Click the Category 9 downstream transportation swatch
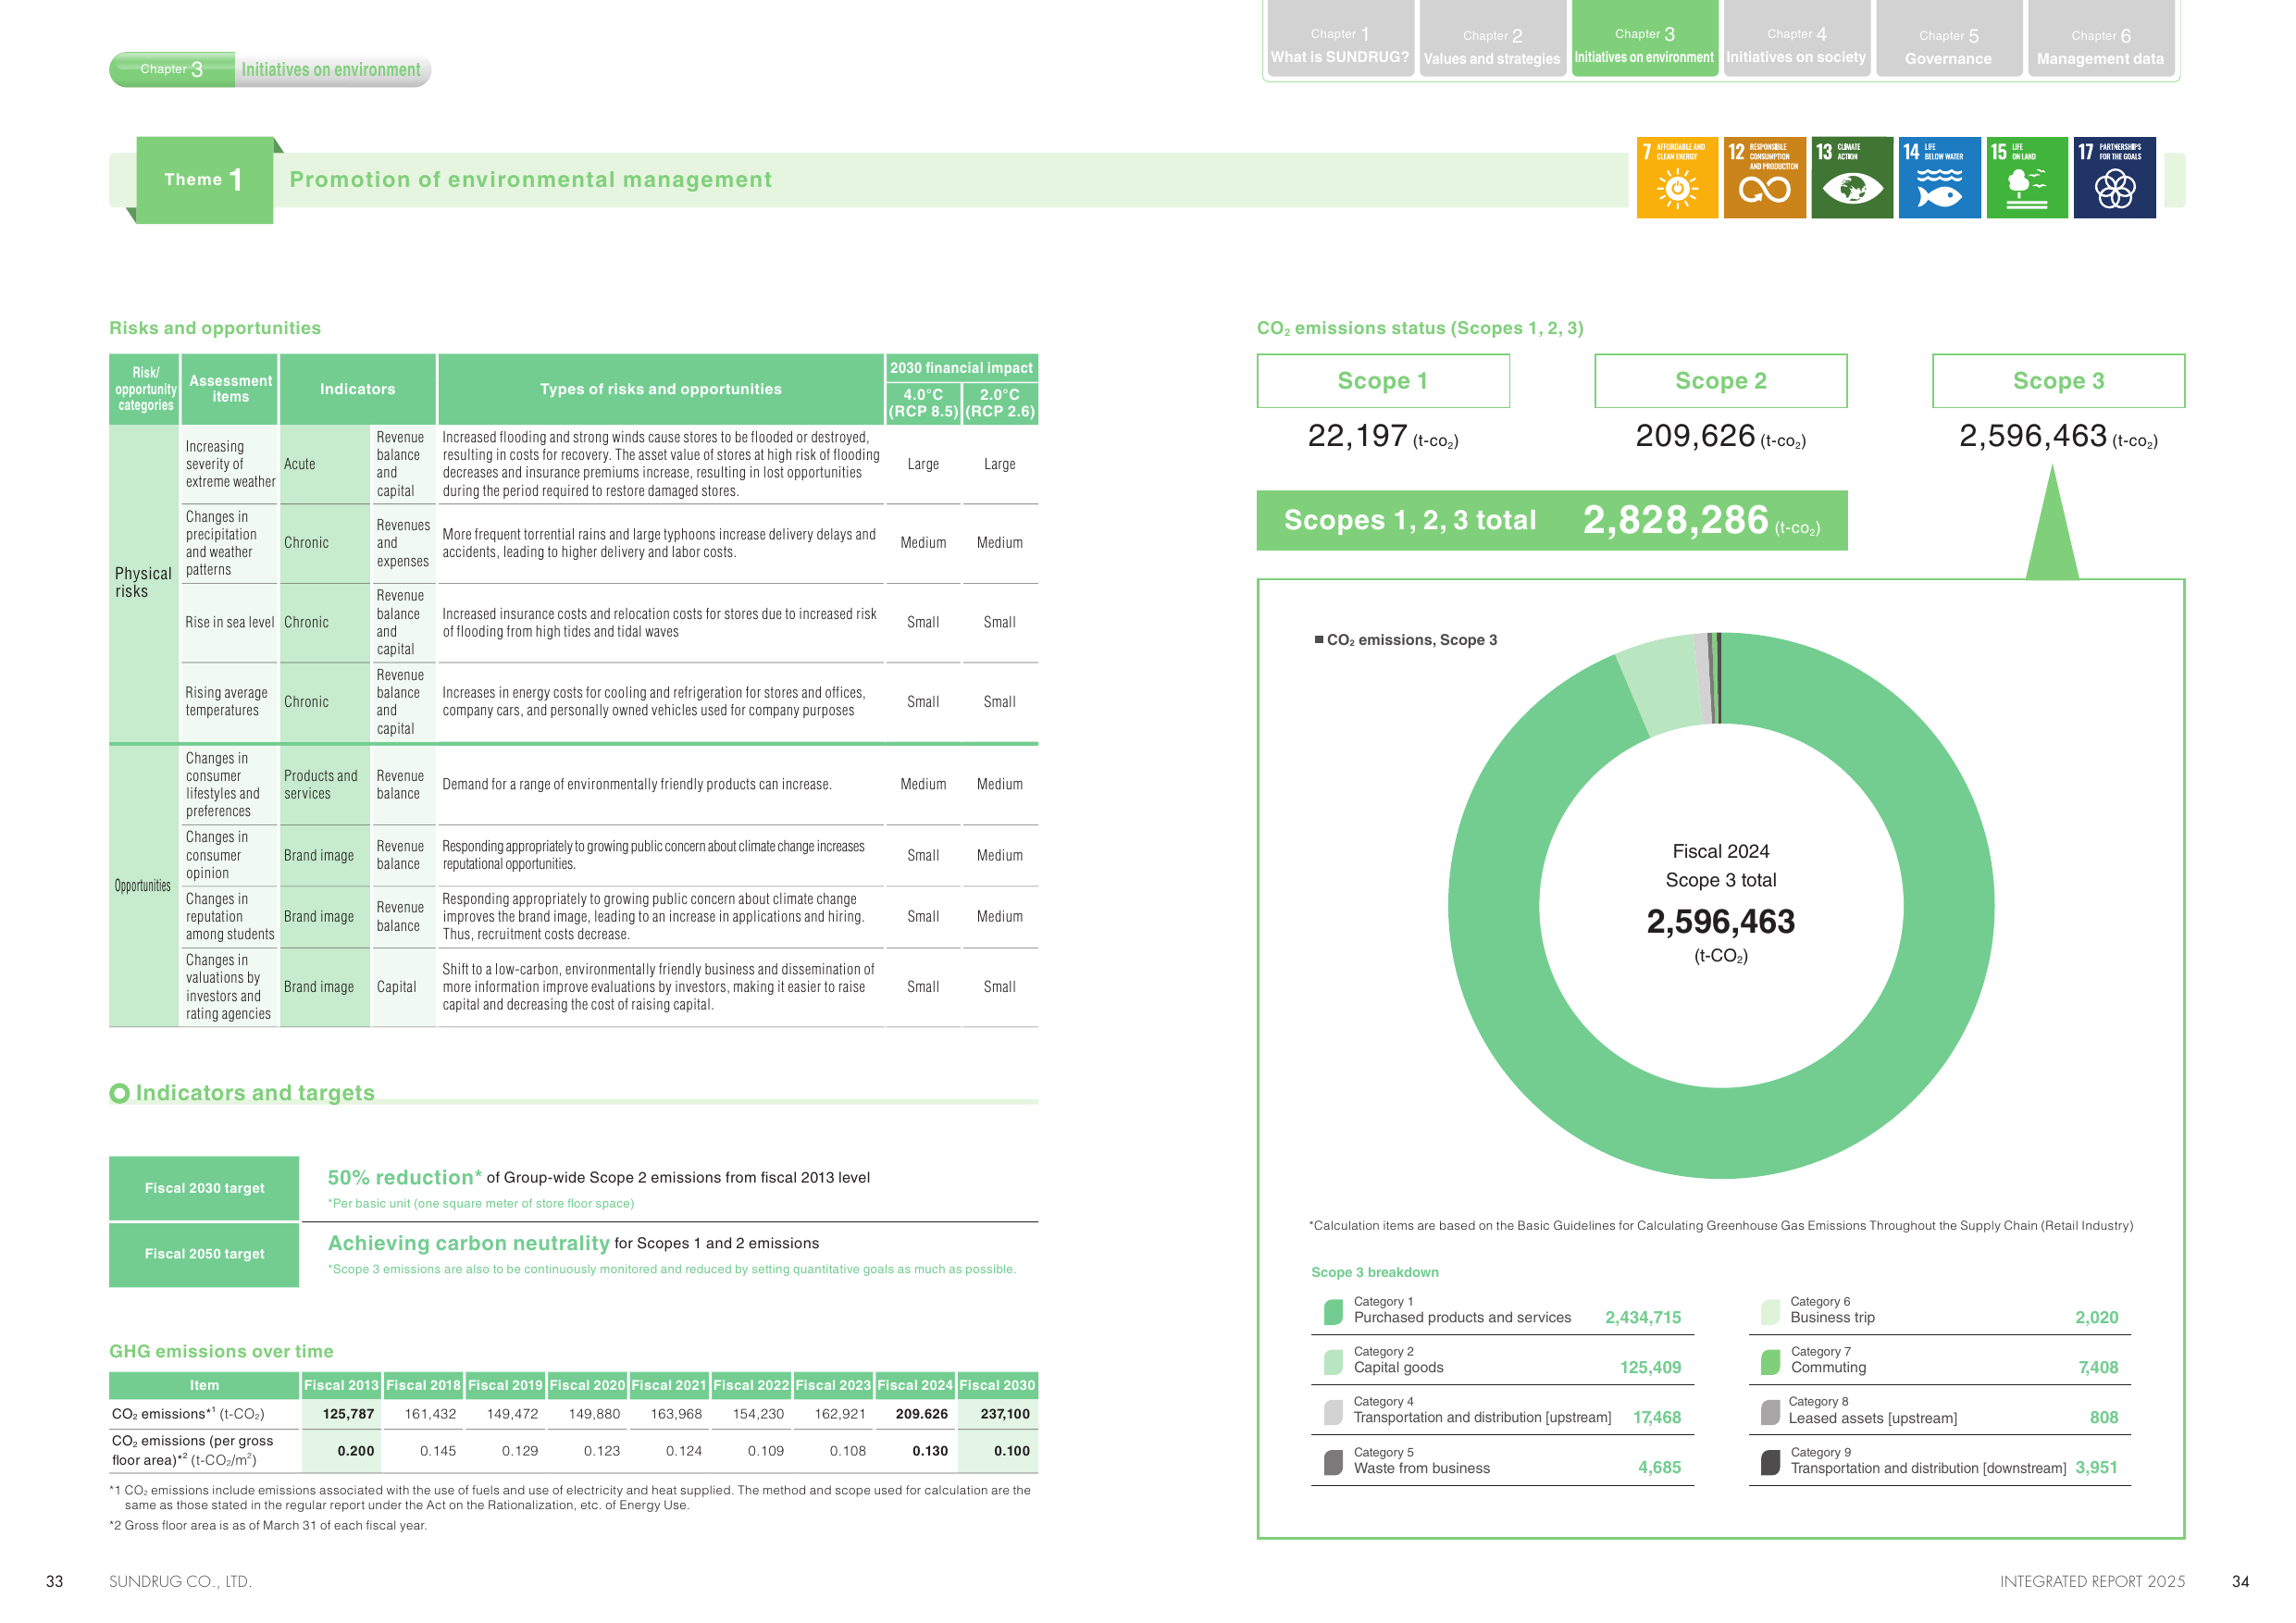 [1770, 1462]
